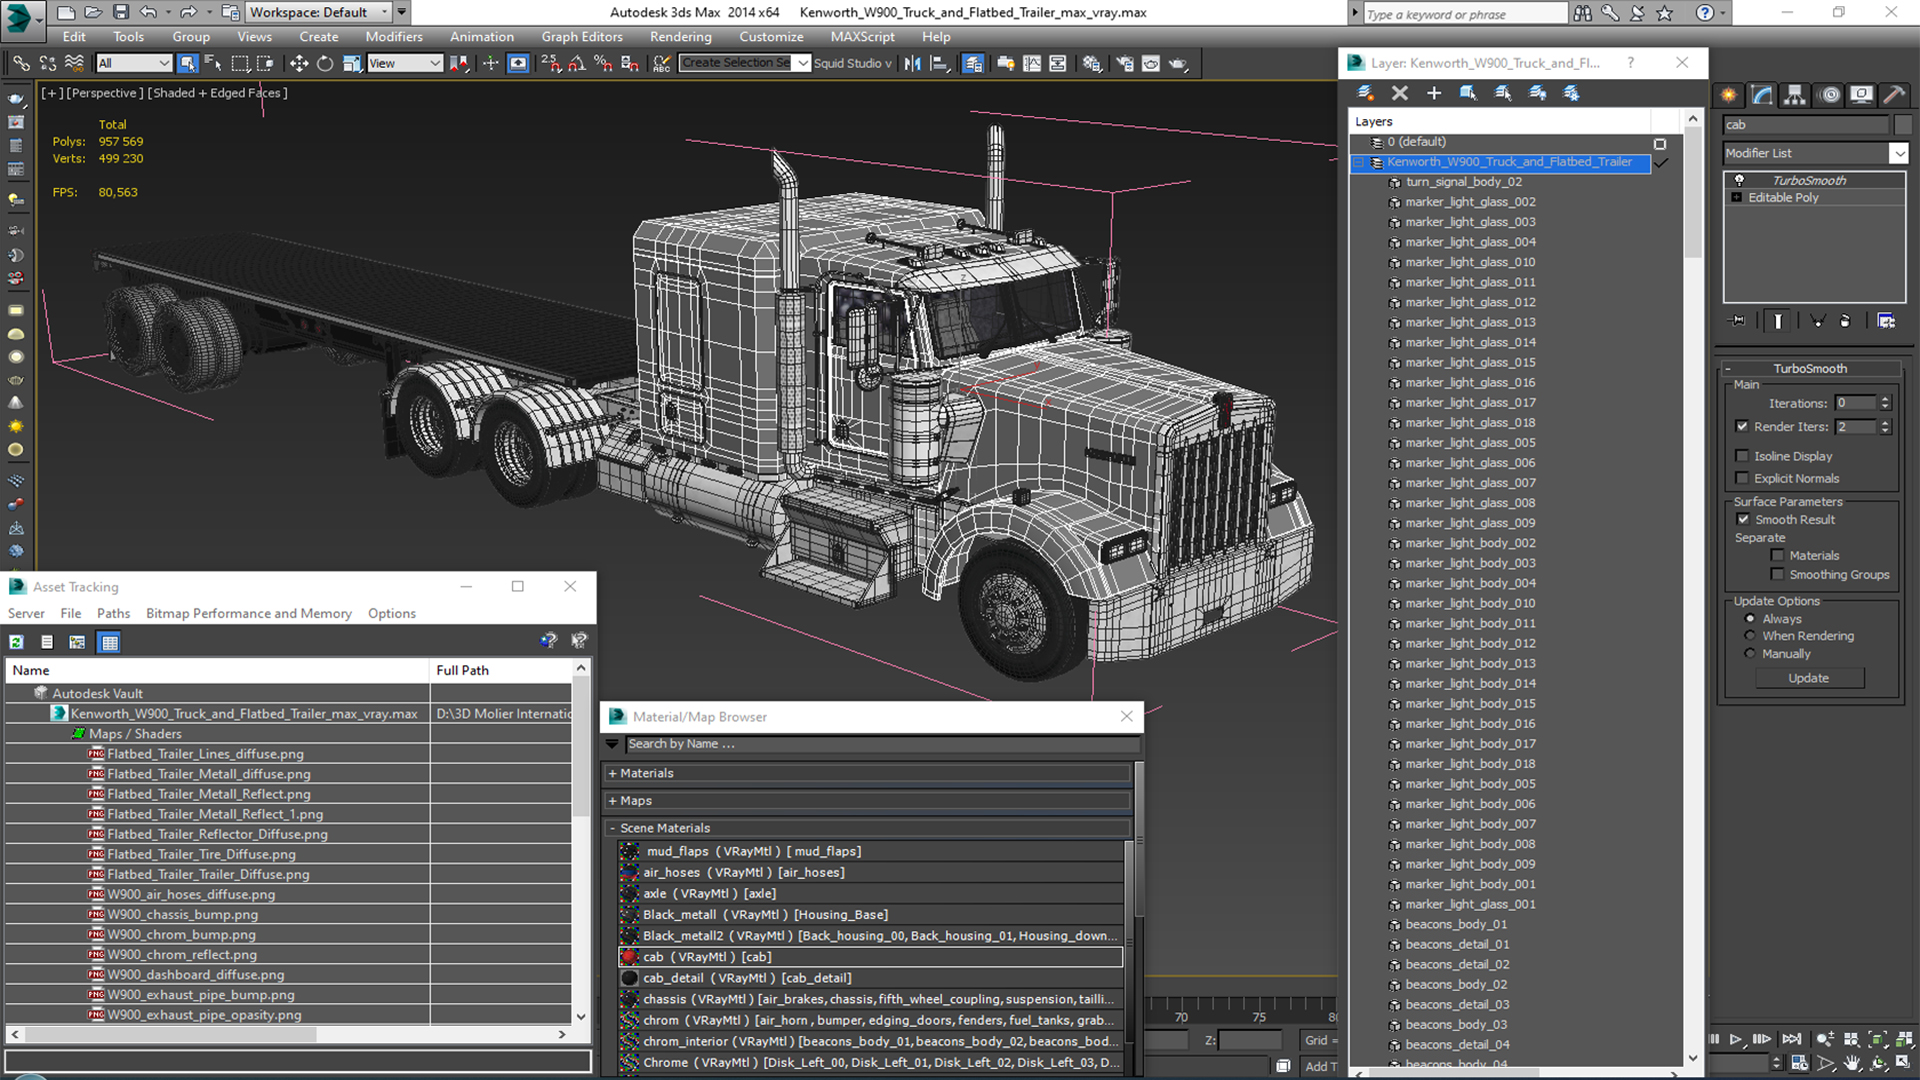Open Bitmap Performance and Memory menu
Viewport: 1920px width, 1080px height.
(x=249, y=613)
